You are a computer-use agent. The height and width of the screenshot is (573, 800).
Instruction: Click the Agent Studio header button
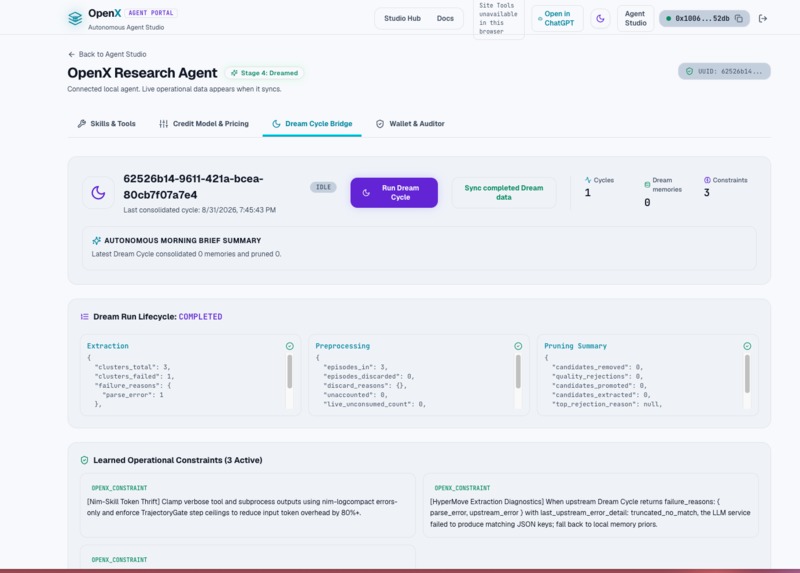tap(635, 18)
